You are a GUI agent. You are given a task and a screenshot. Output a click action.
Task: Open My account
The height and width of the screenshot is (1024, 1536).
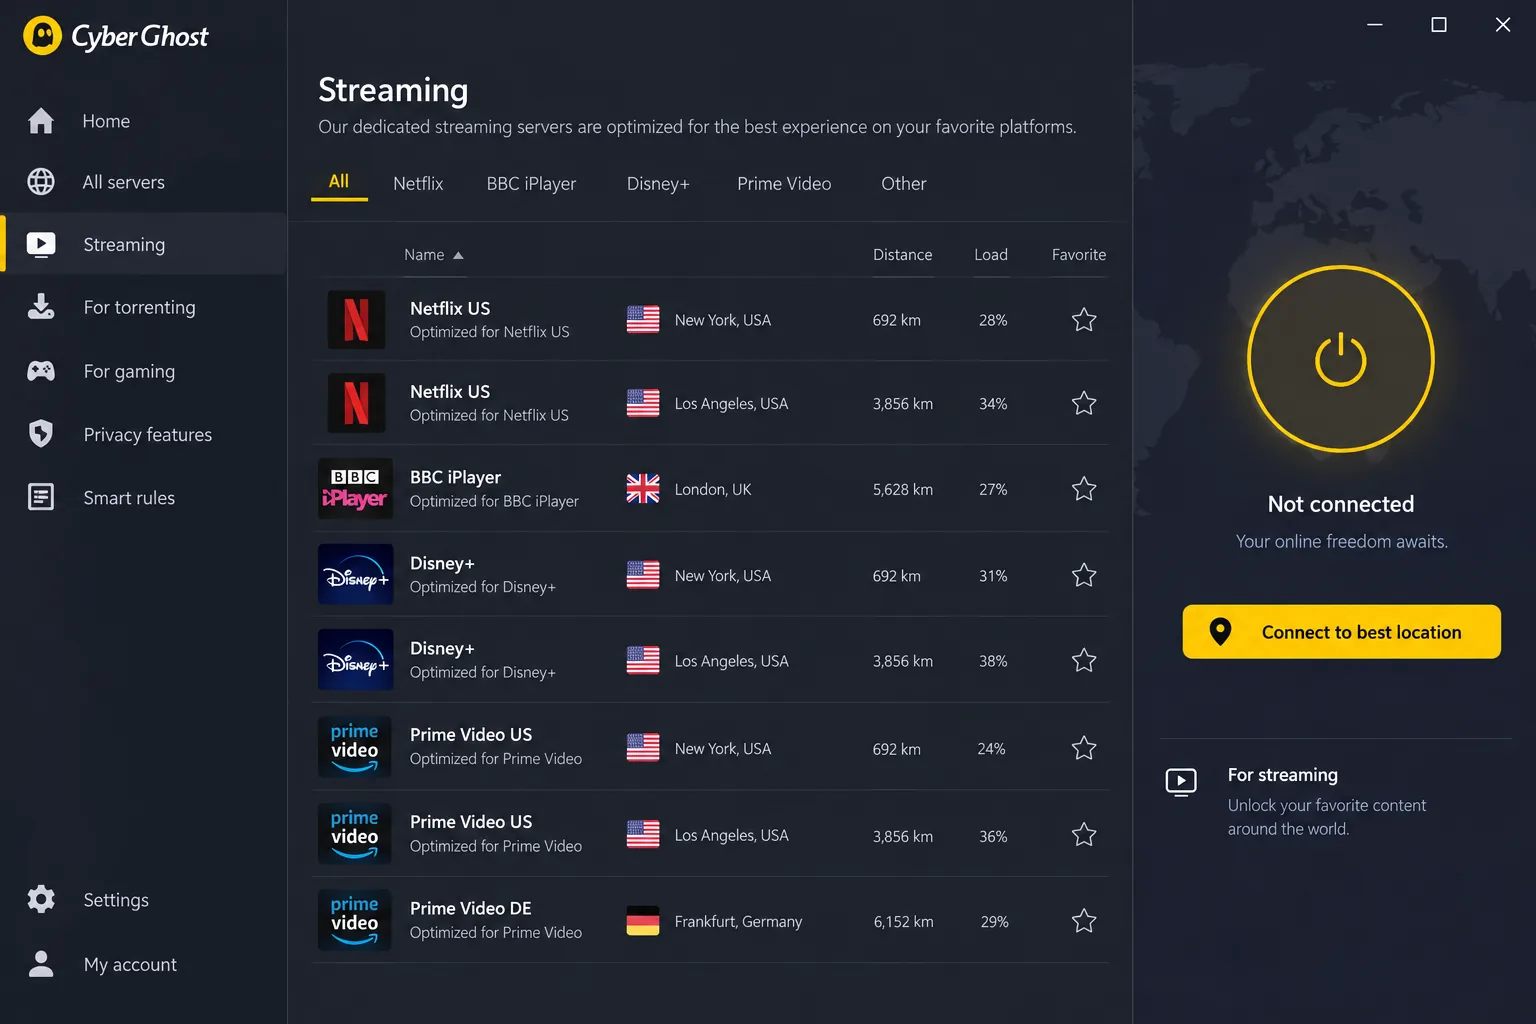143,964
